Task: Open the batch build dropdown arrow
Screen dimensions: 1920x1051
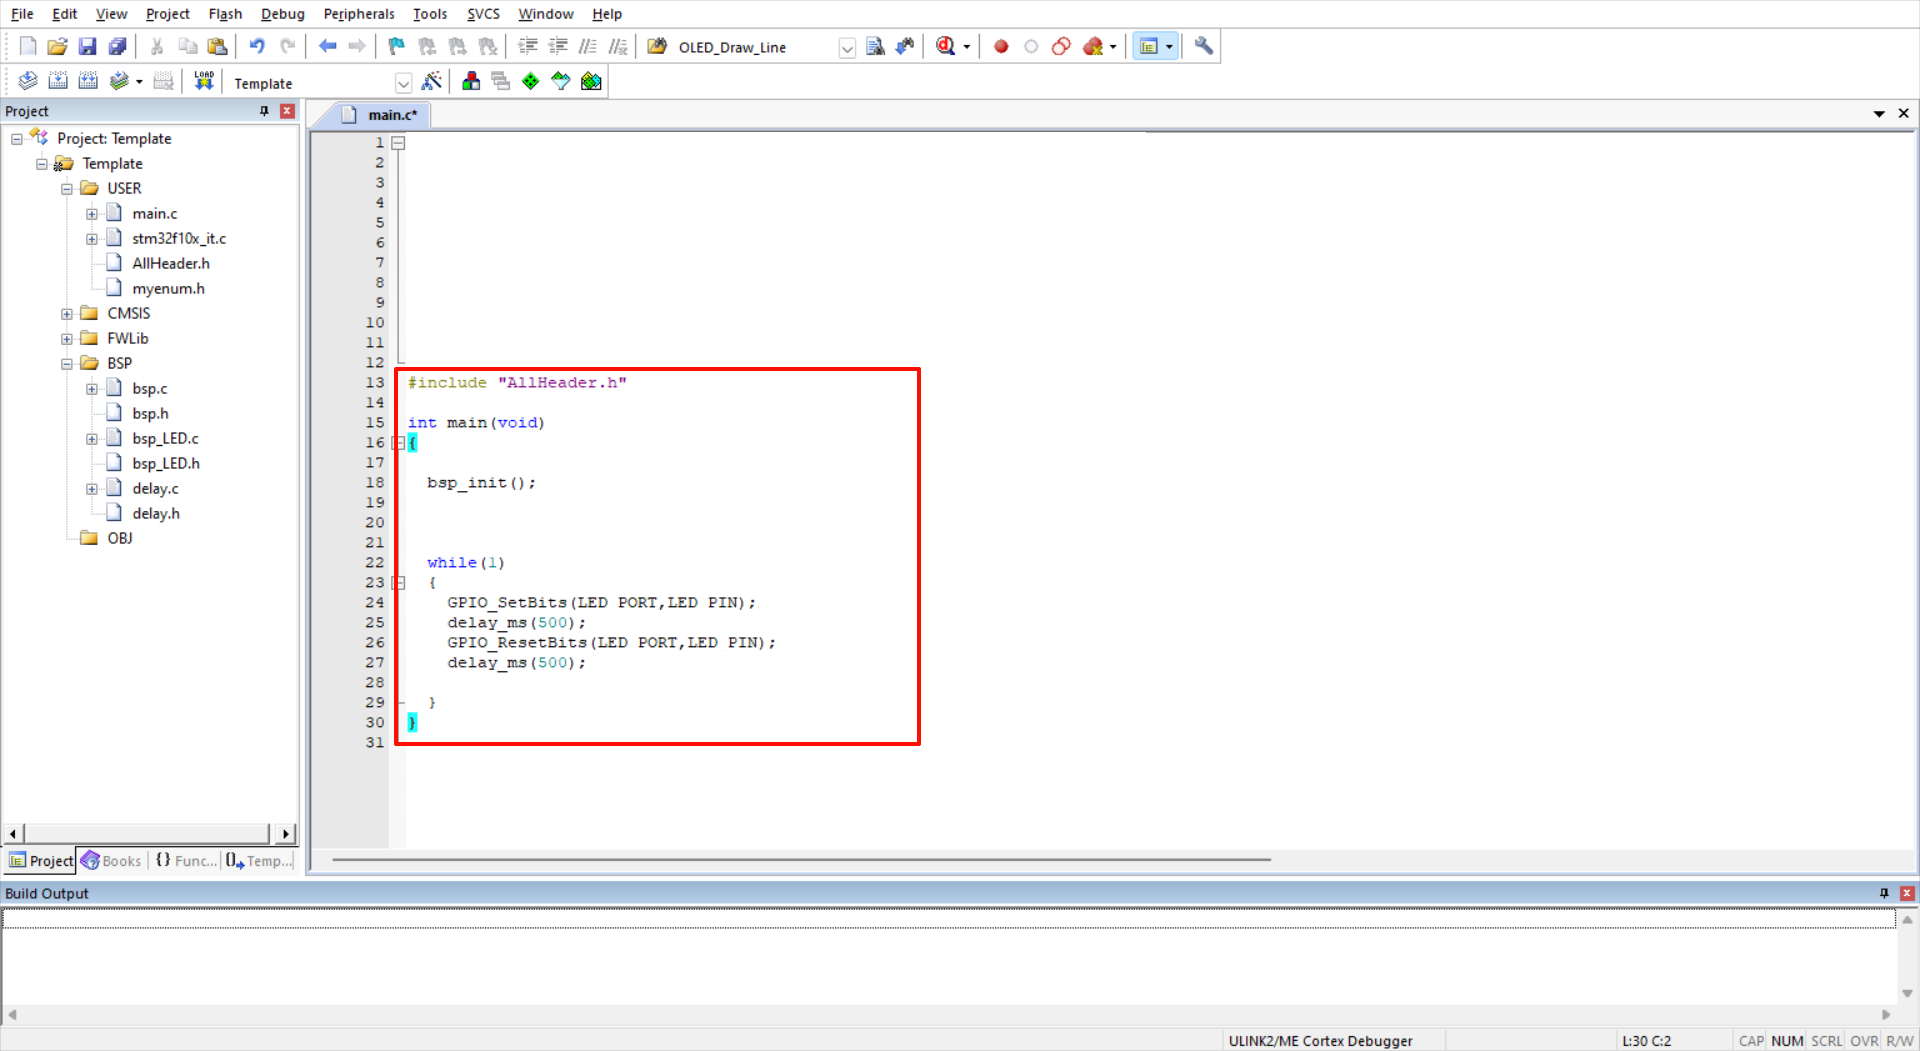Action: 139,82
